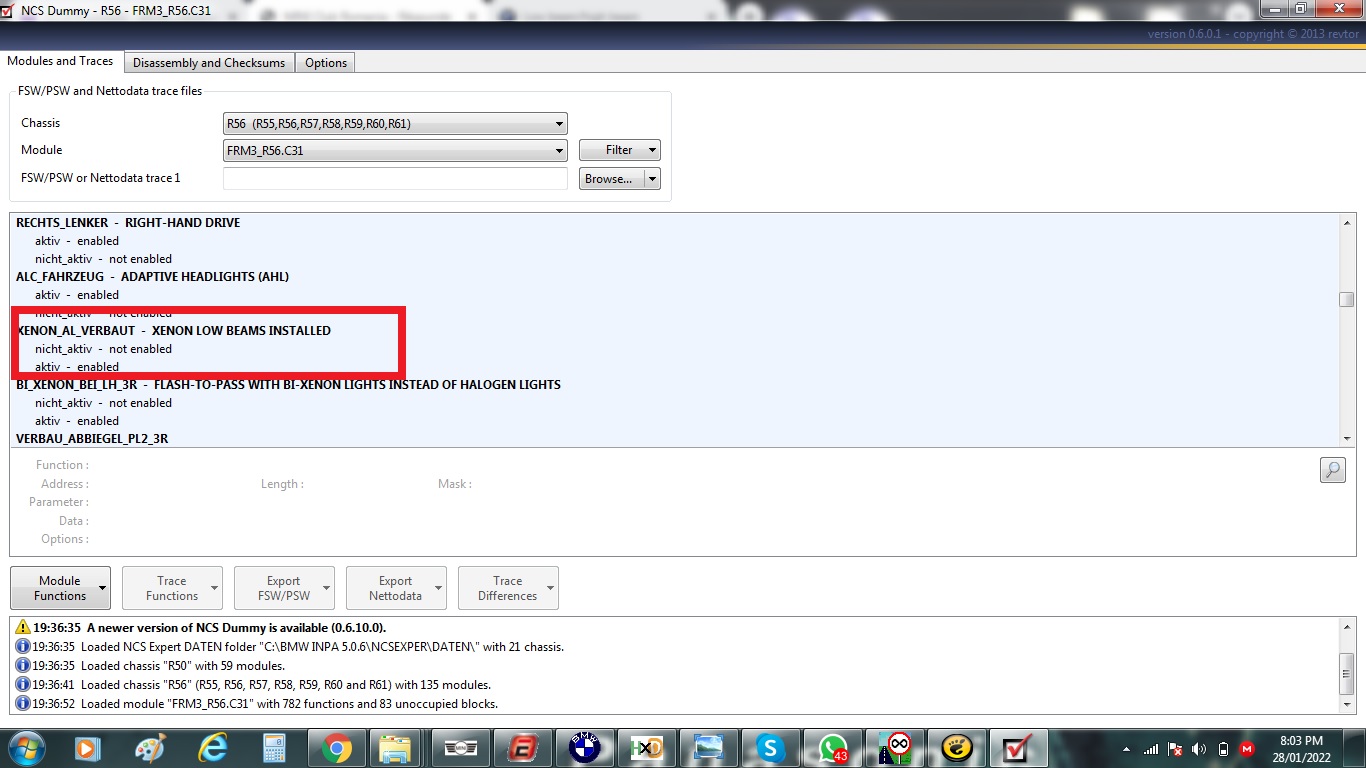Click the volume speaker icon in system tray
Screen dimensions: 1366x768
click(1198, 749)
